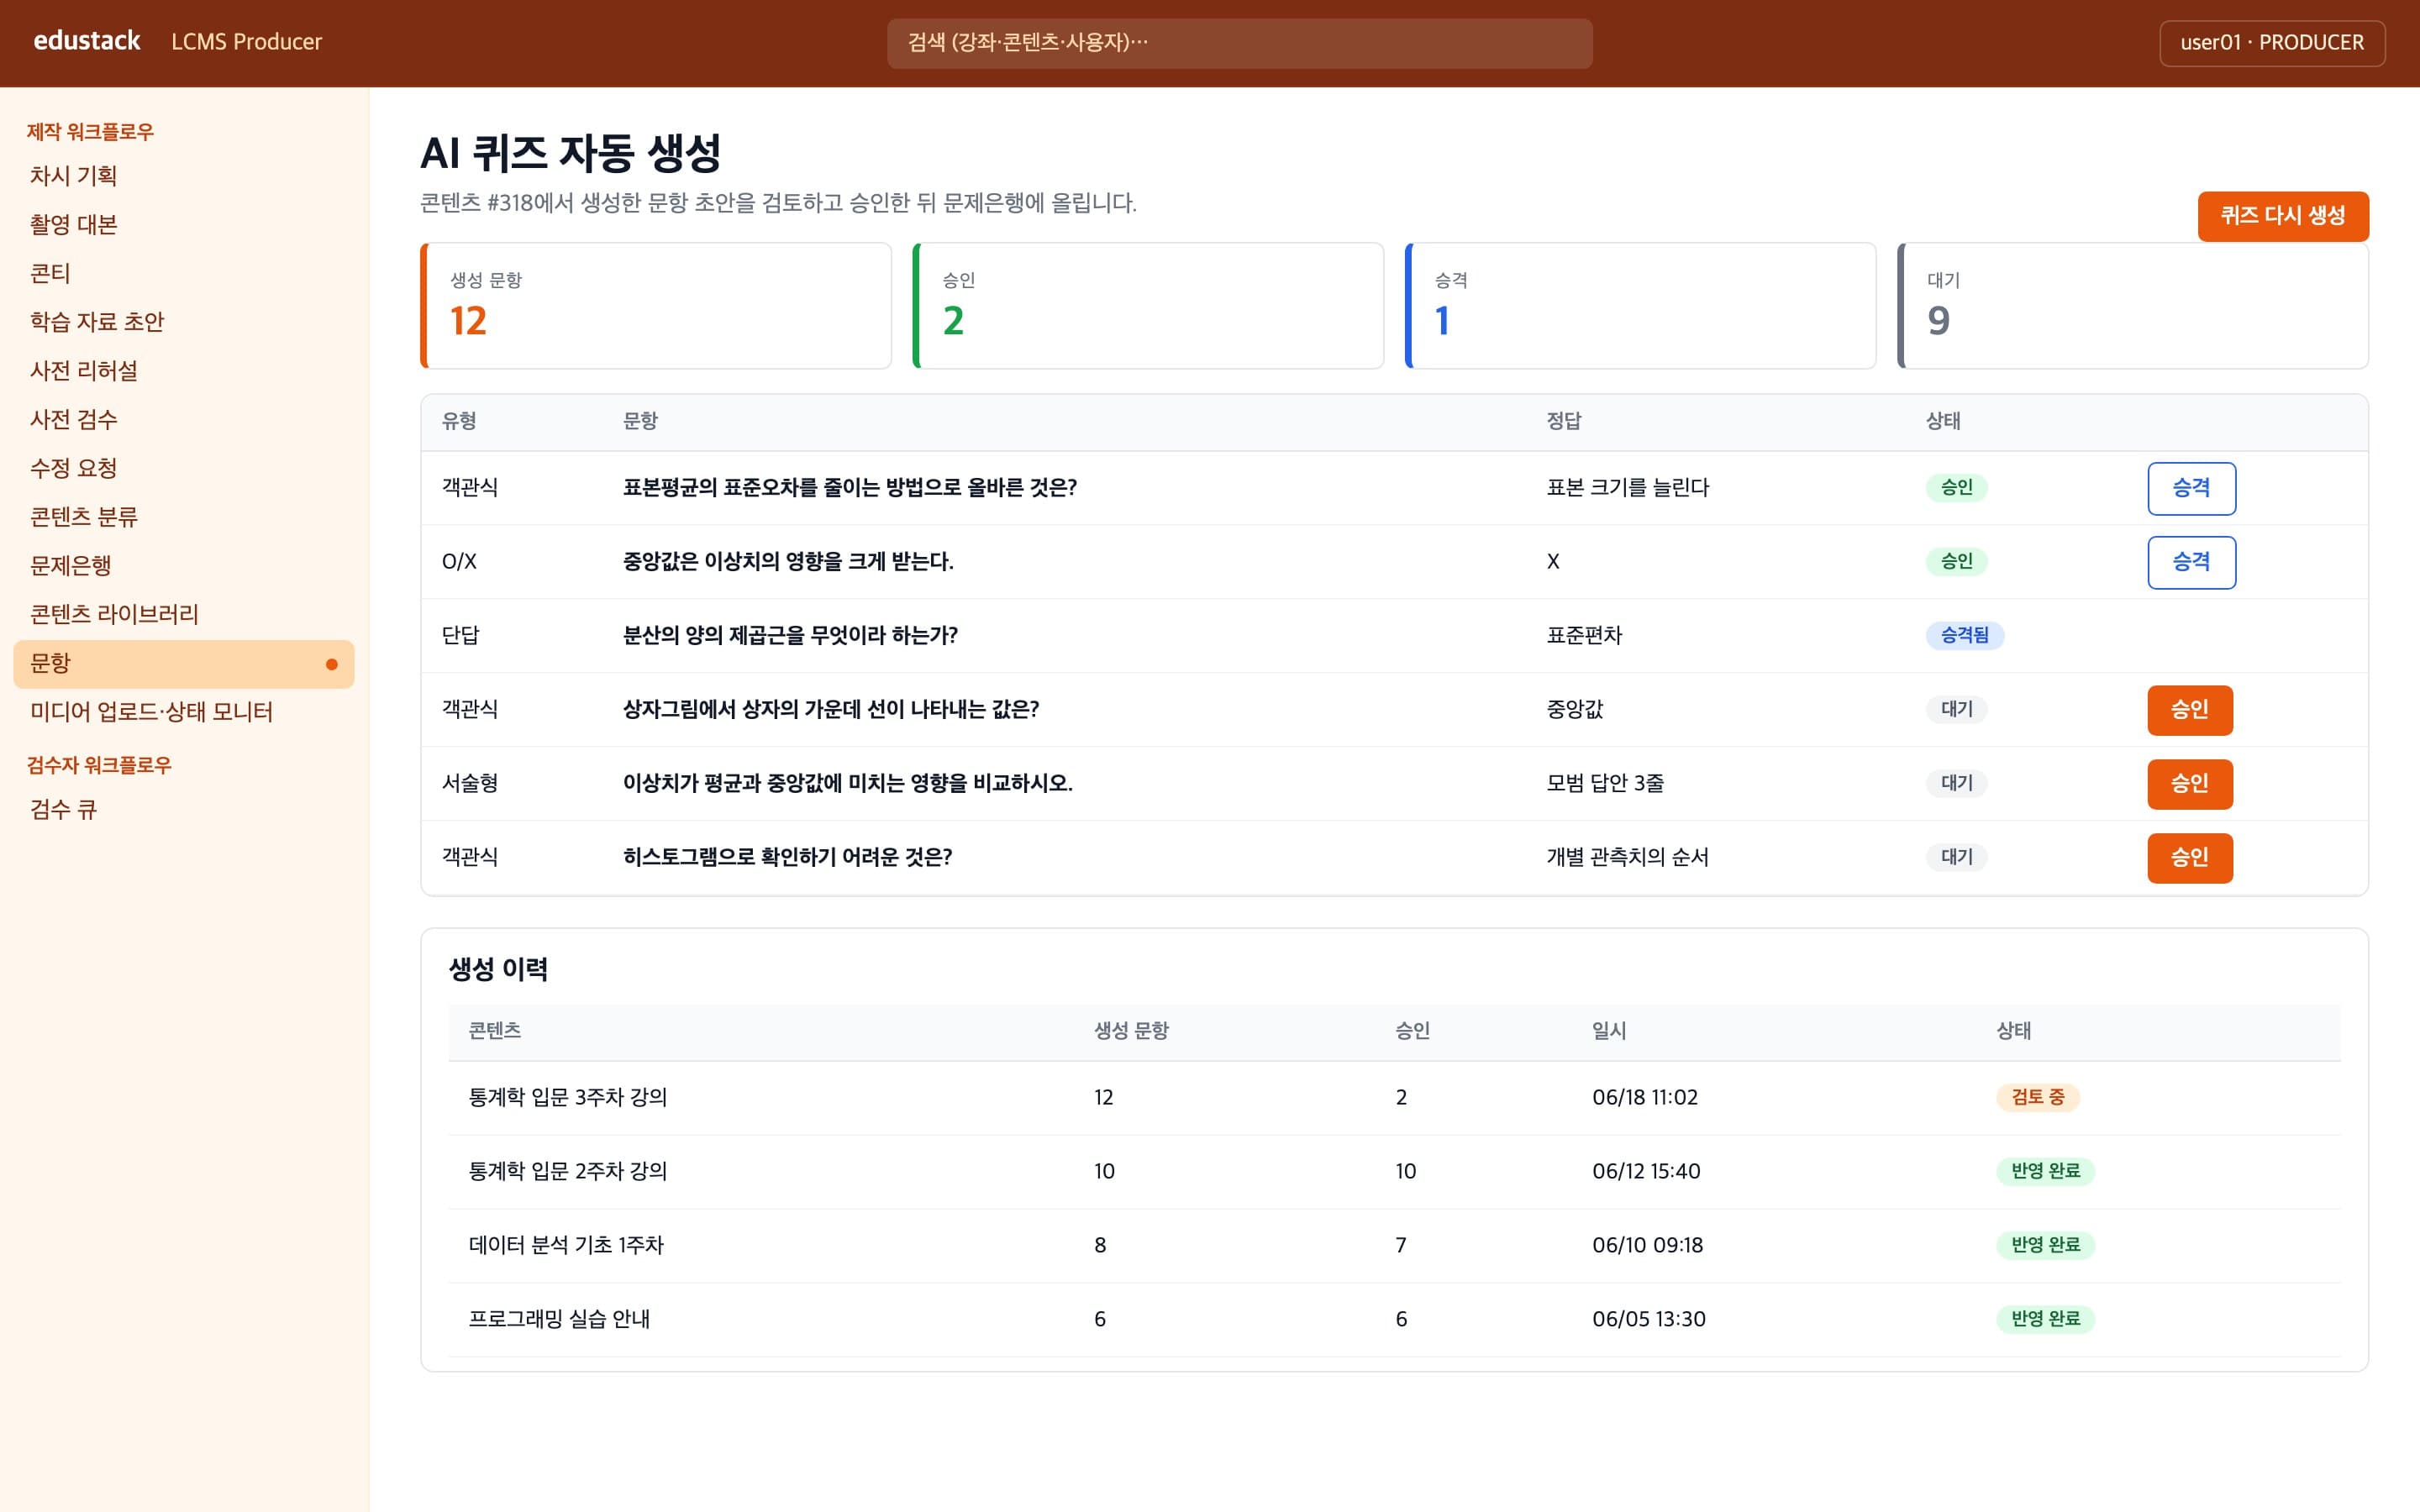Click the date 06/18 11:02
2420x1512 pixels.
click(1645, 1098)
